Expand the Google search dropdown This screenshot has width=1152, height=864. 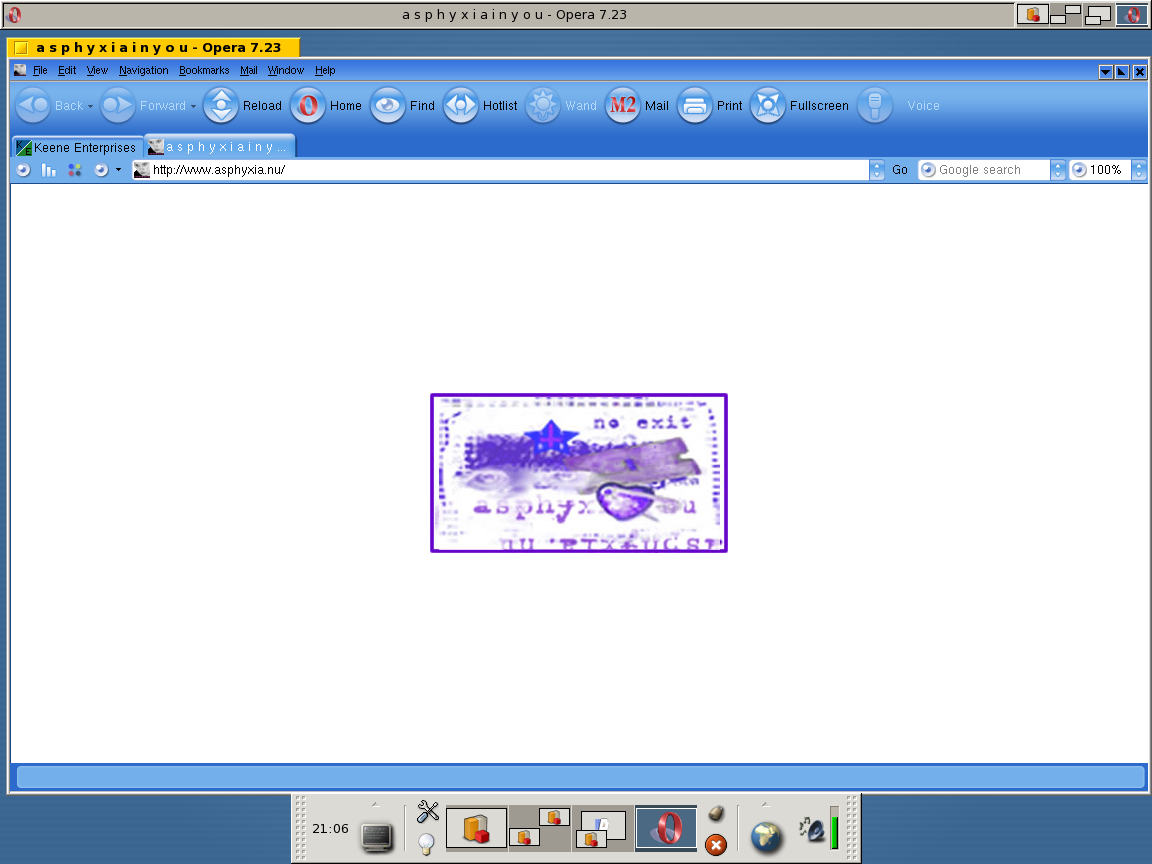[1057, 170]
